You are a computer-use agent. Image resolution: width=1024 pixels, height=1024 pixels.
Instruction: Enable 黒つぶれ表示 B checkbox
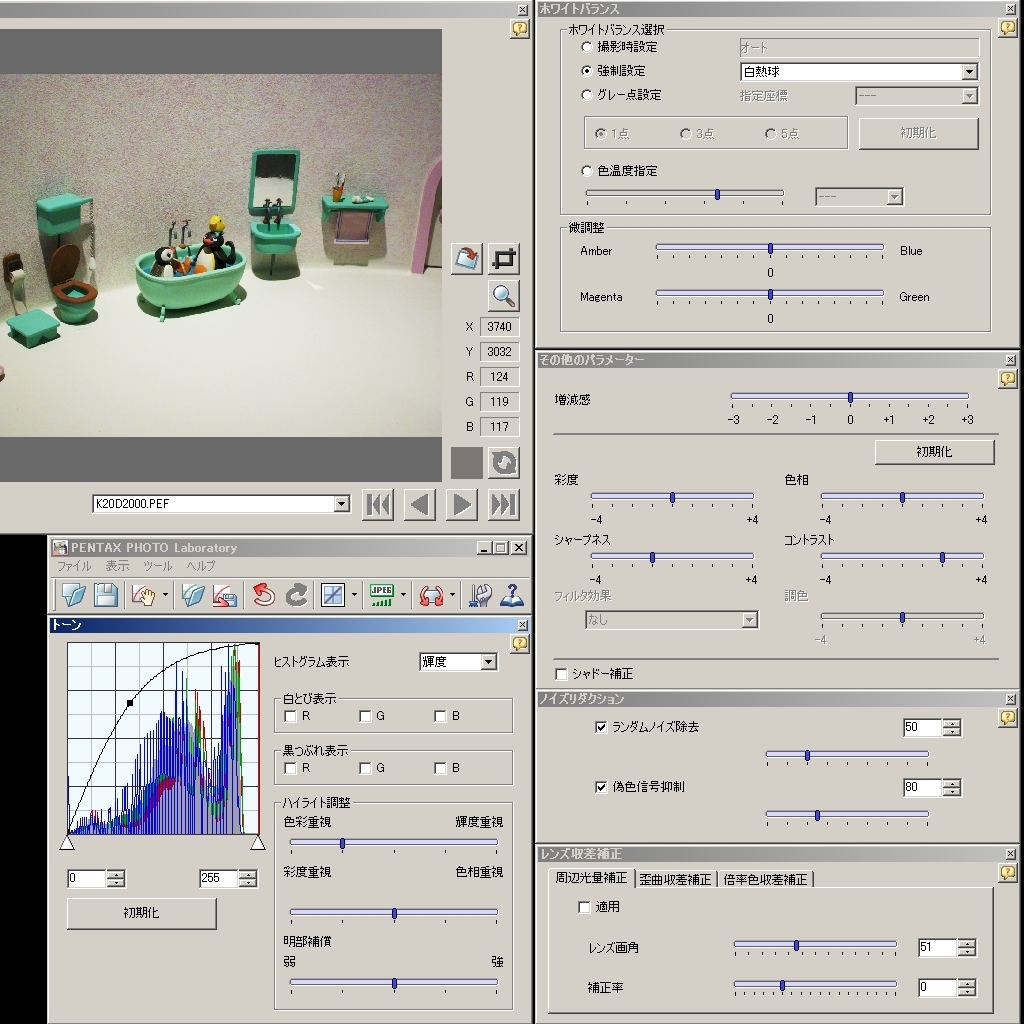pos(440,768)
